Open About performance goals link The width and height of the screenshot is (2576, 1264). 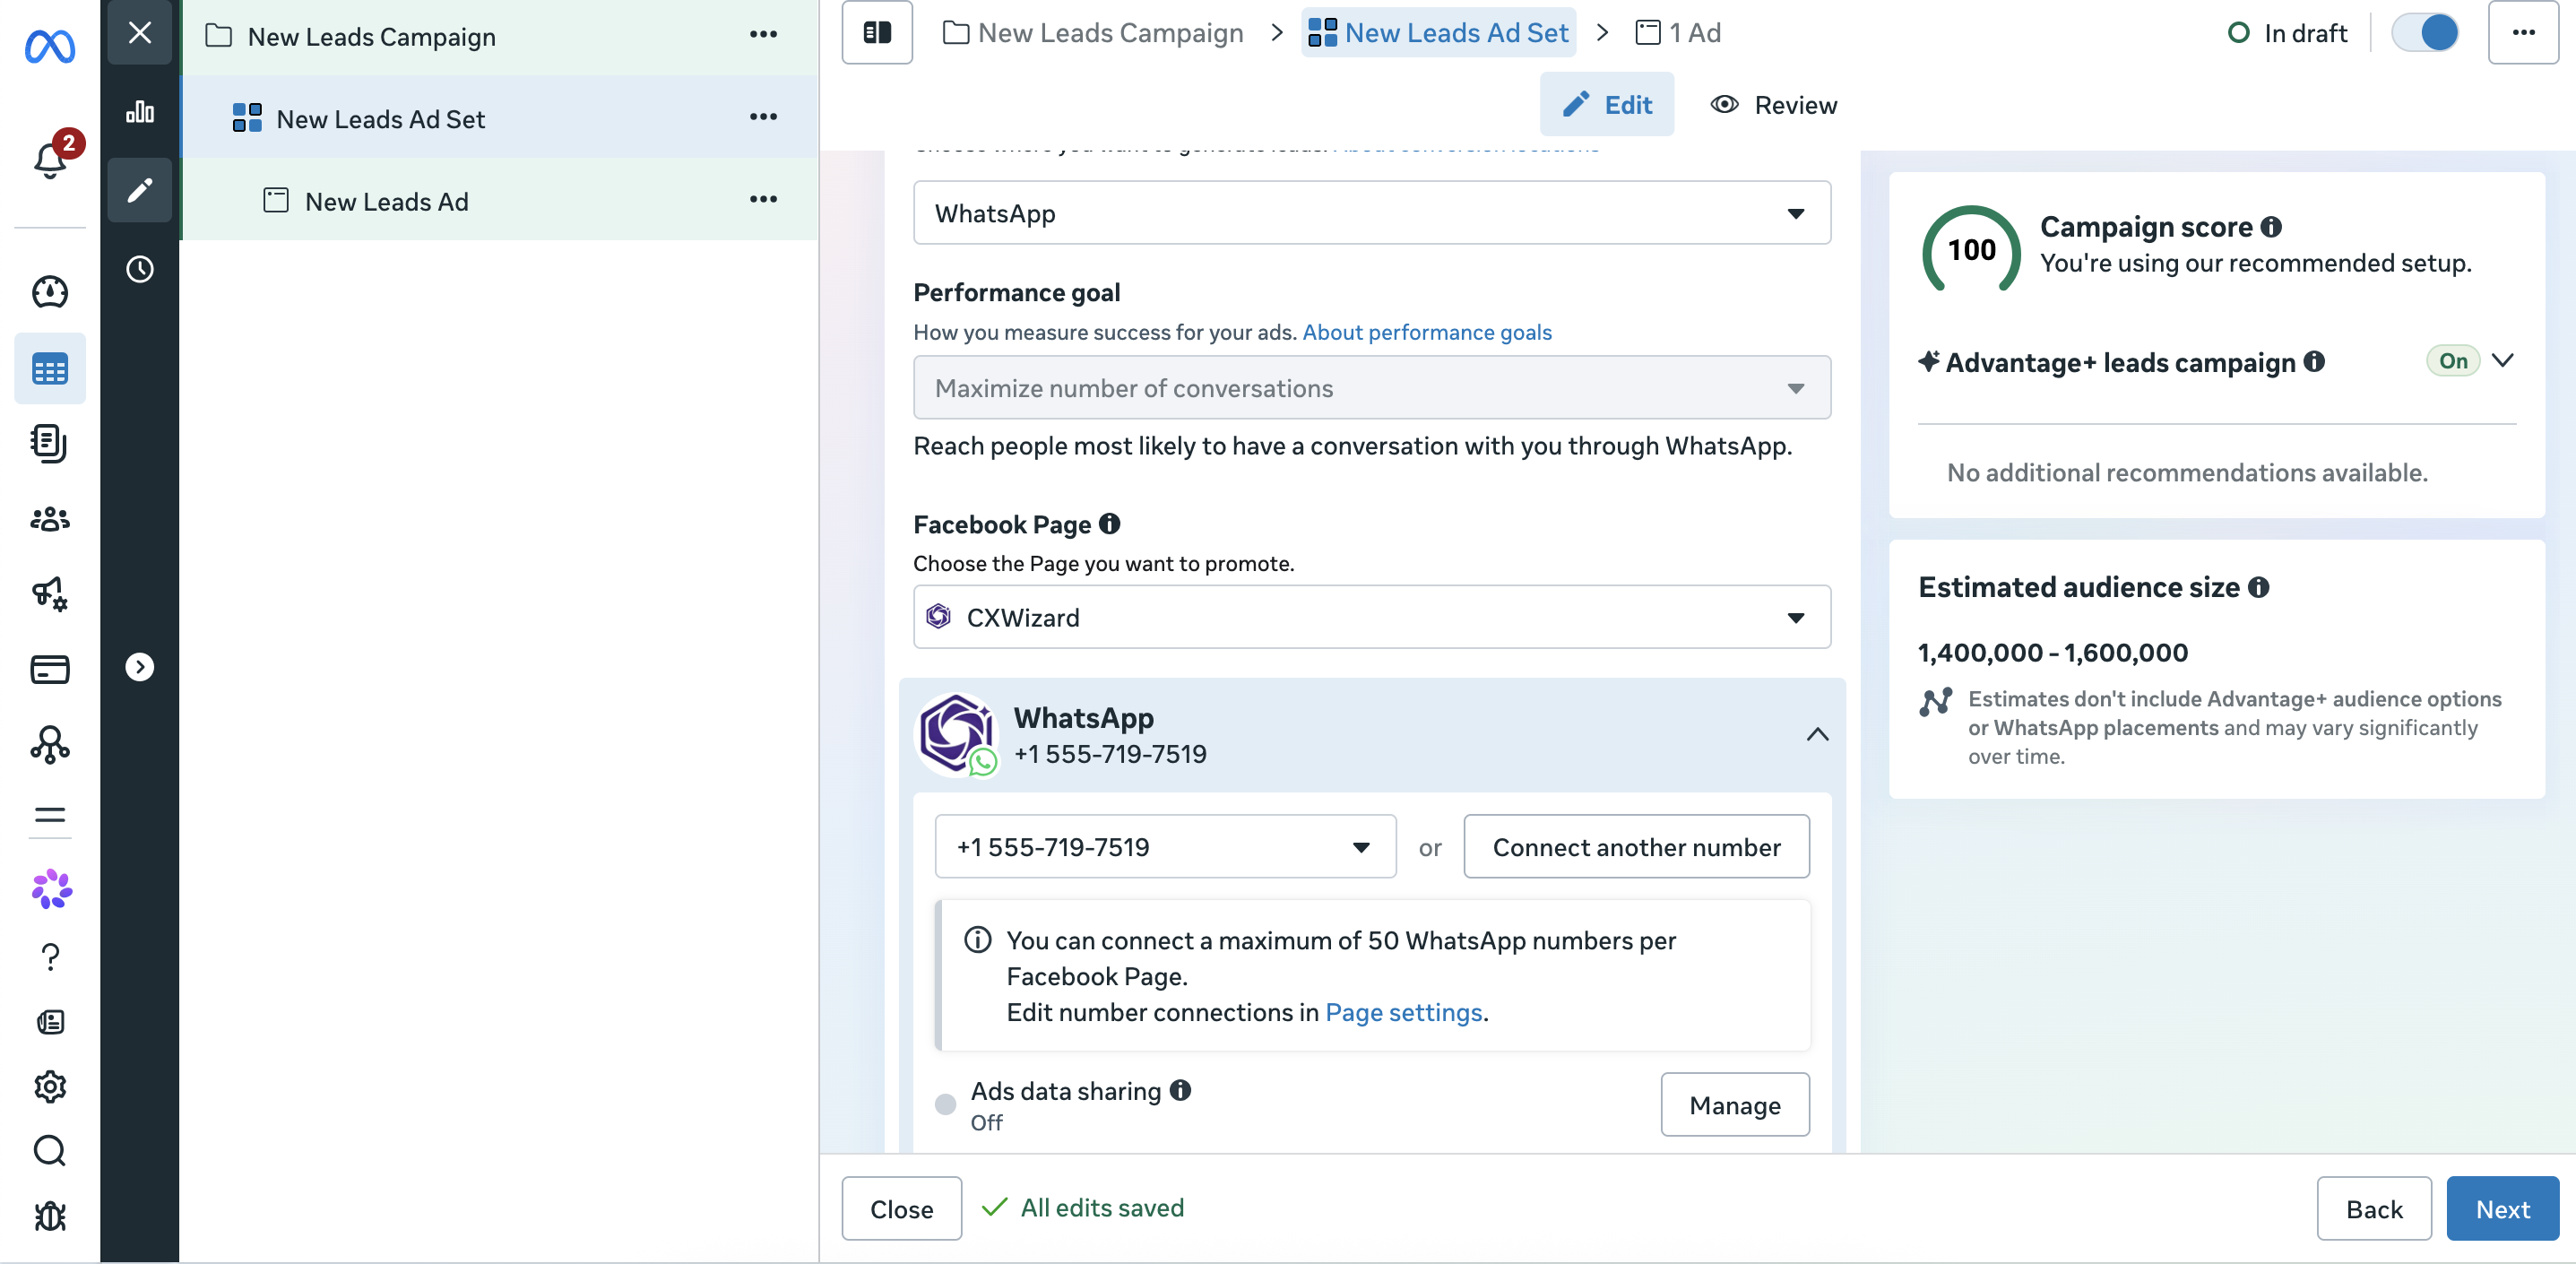[1426, 332]
